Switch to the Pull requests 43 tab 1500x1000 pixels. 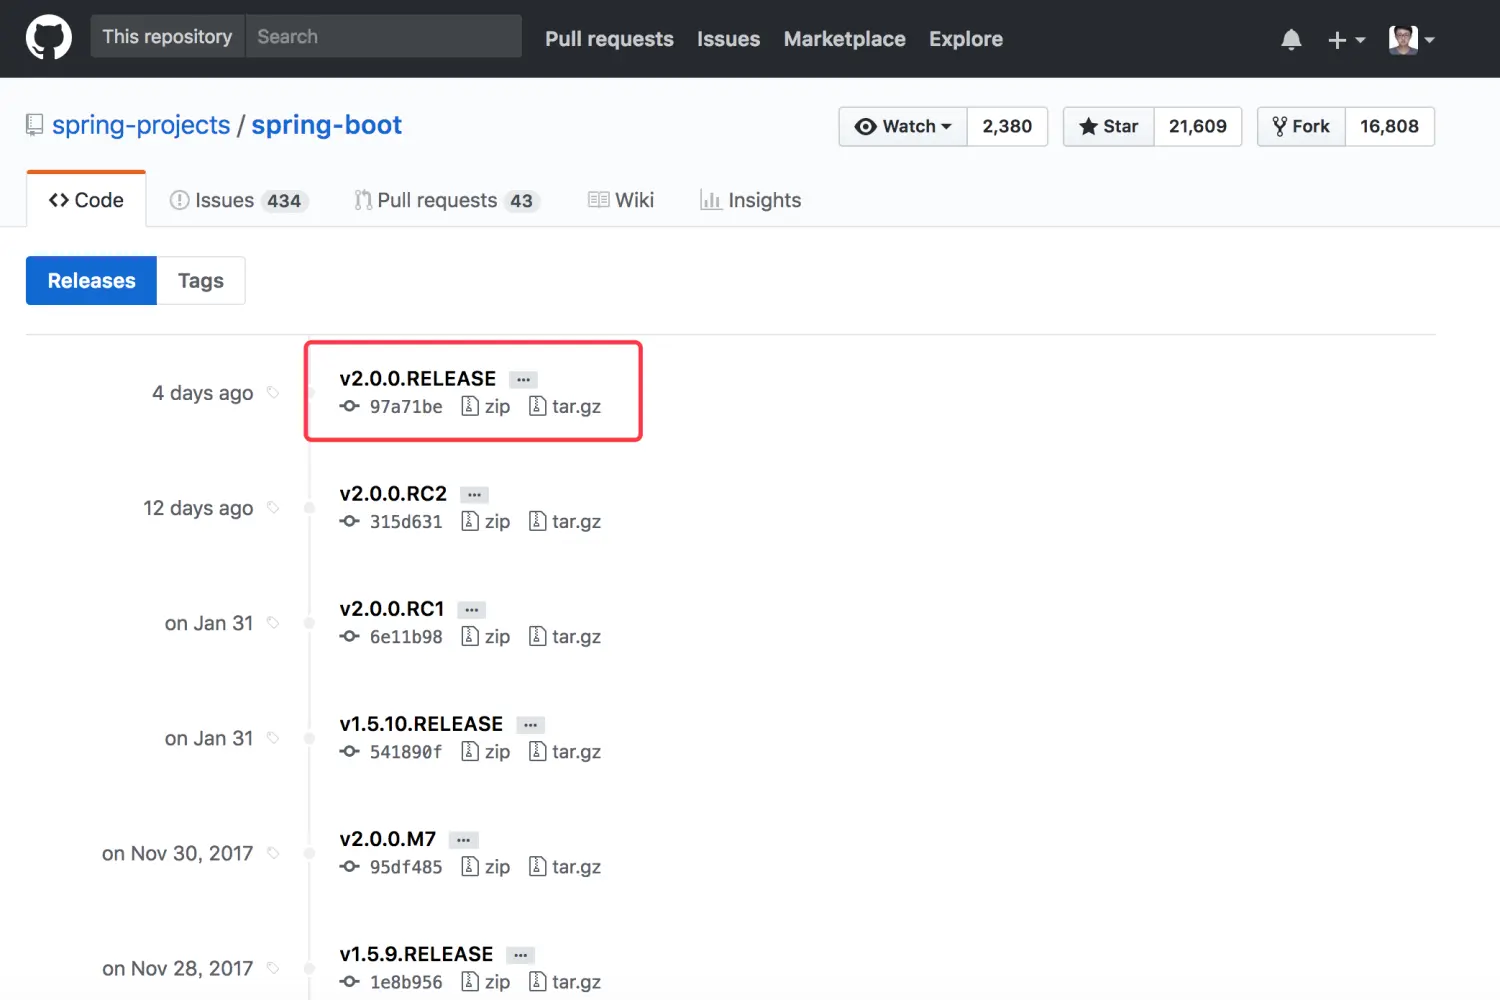tap(447, 200)
